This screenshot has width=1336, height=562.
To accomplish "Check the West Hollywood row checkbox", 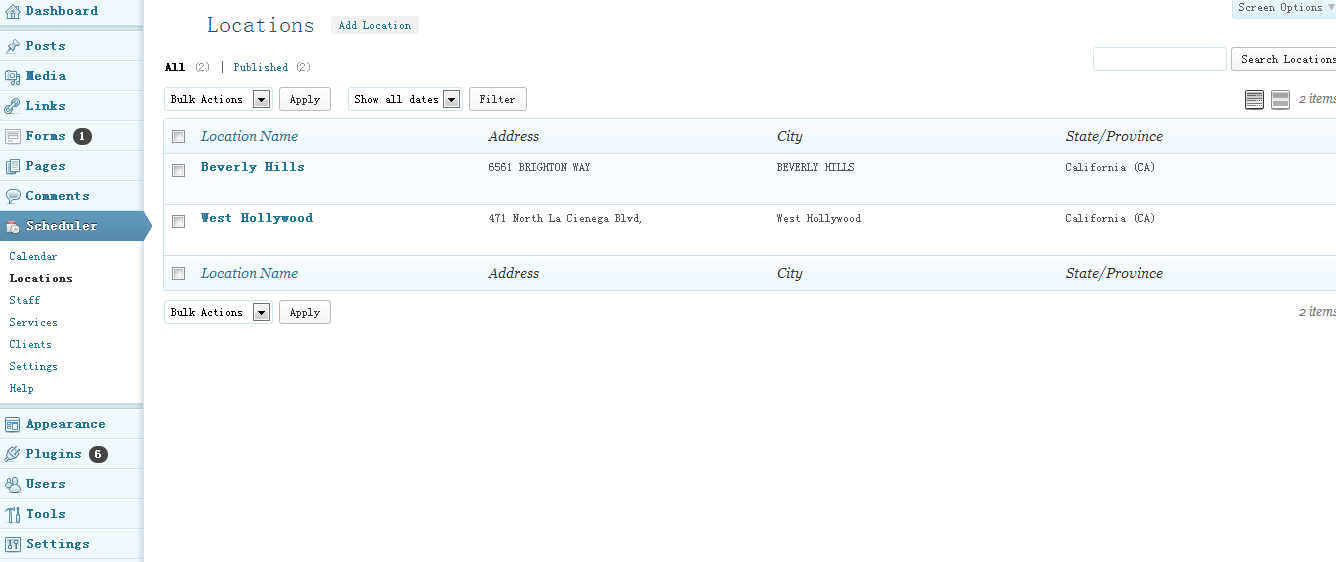I will pyautogui.click(x=178, y=221).
